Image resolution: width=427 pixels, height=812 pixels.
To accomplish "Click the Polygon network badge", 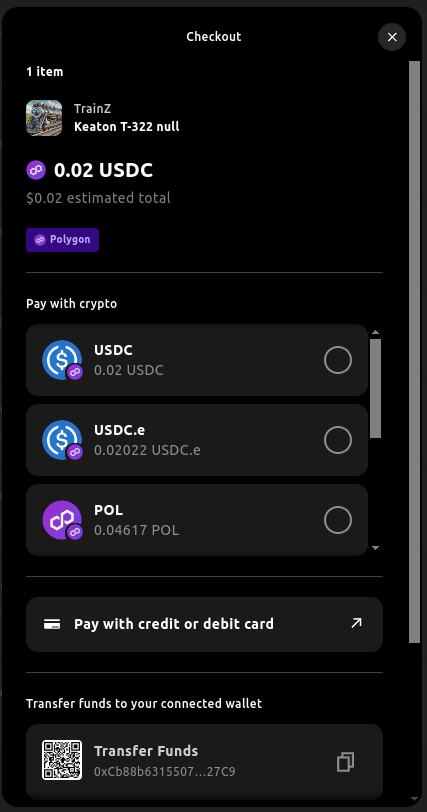I will pyautogui.click(x=62, y=240).
